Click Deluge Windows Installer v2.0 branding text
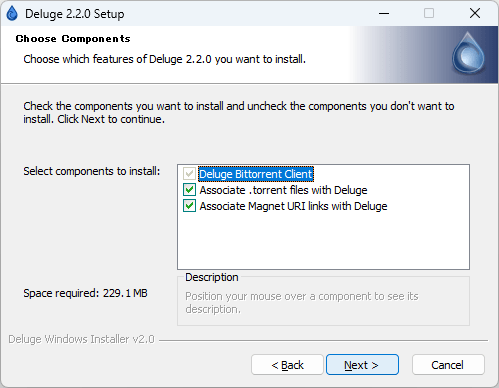This screenshot has width=499, height=388. click(81, 339)
